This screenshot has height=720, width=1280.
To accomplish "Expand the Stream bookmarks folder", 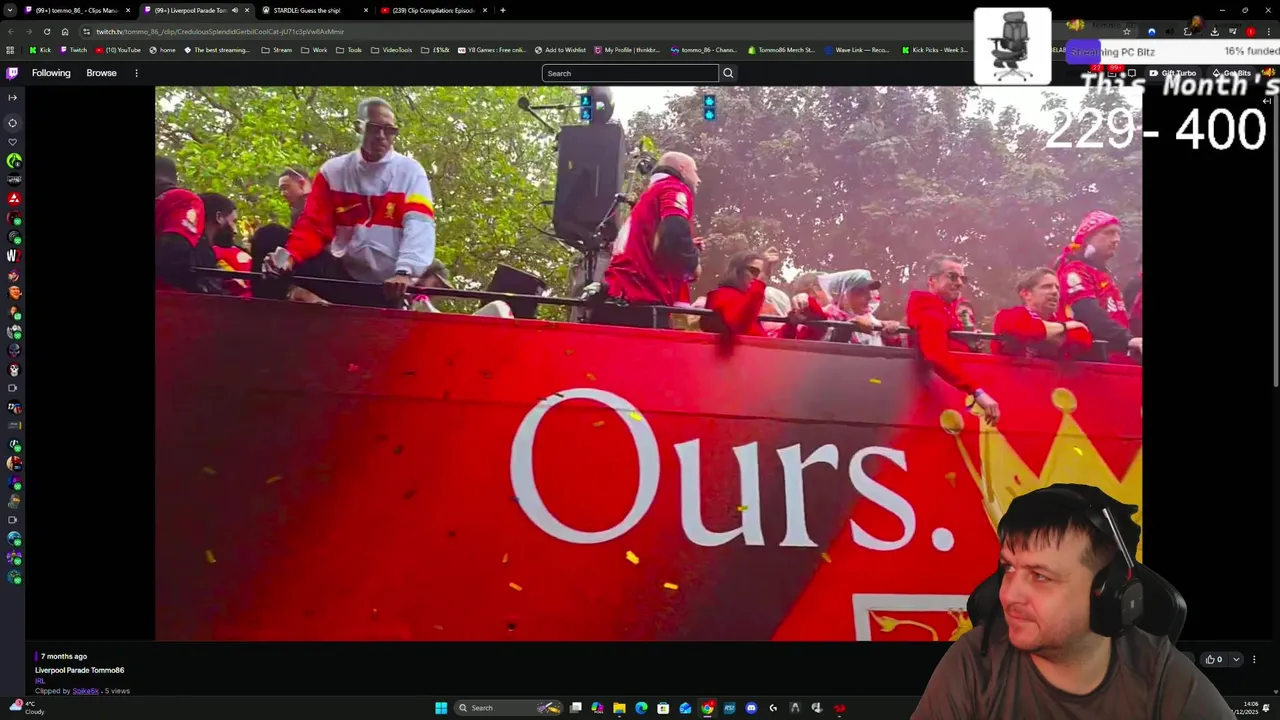I will [277, 50].
